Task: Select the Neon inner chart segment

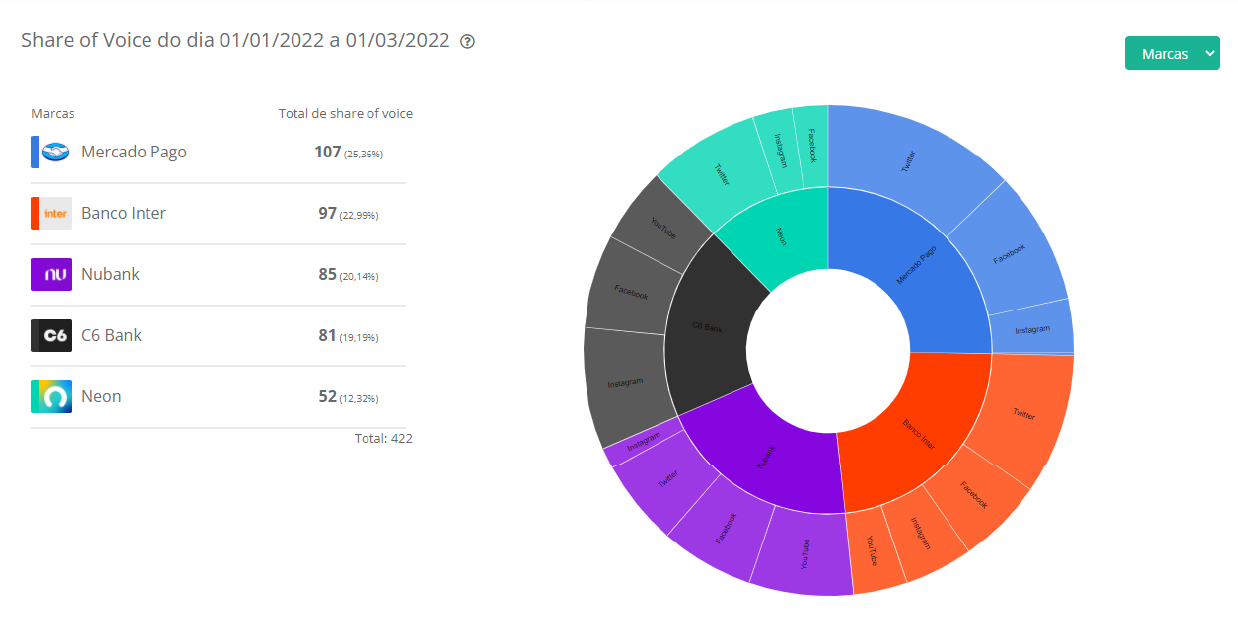Action: tap(780, 235)
